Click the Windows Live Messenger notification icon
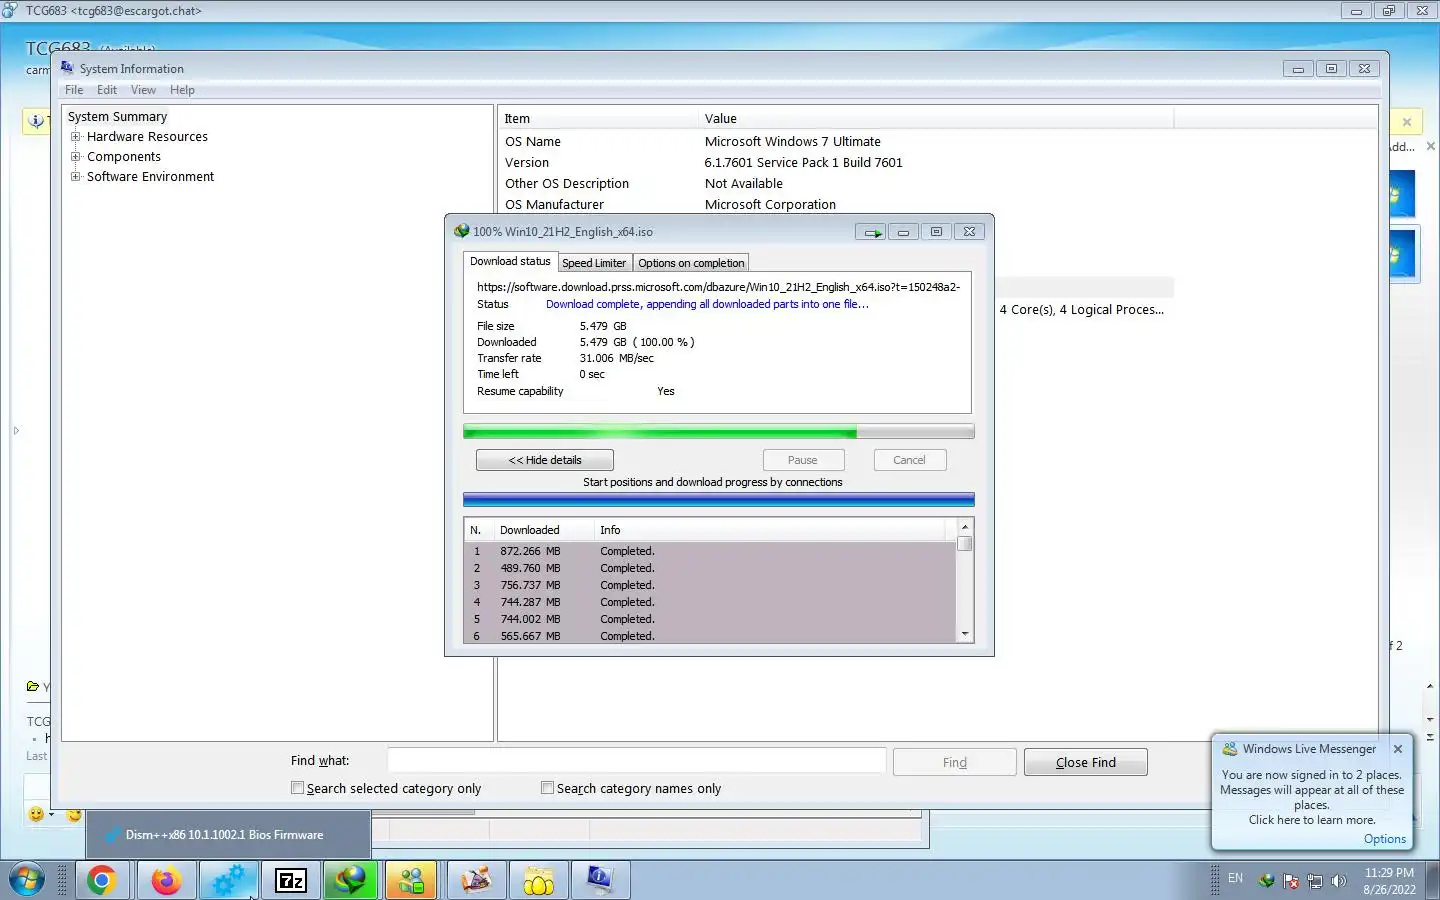This screenshot has width=1440, height=900. point(1230,749)
